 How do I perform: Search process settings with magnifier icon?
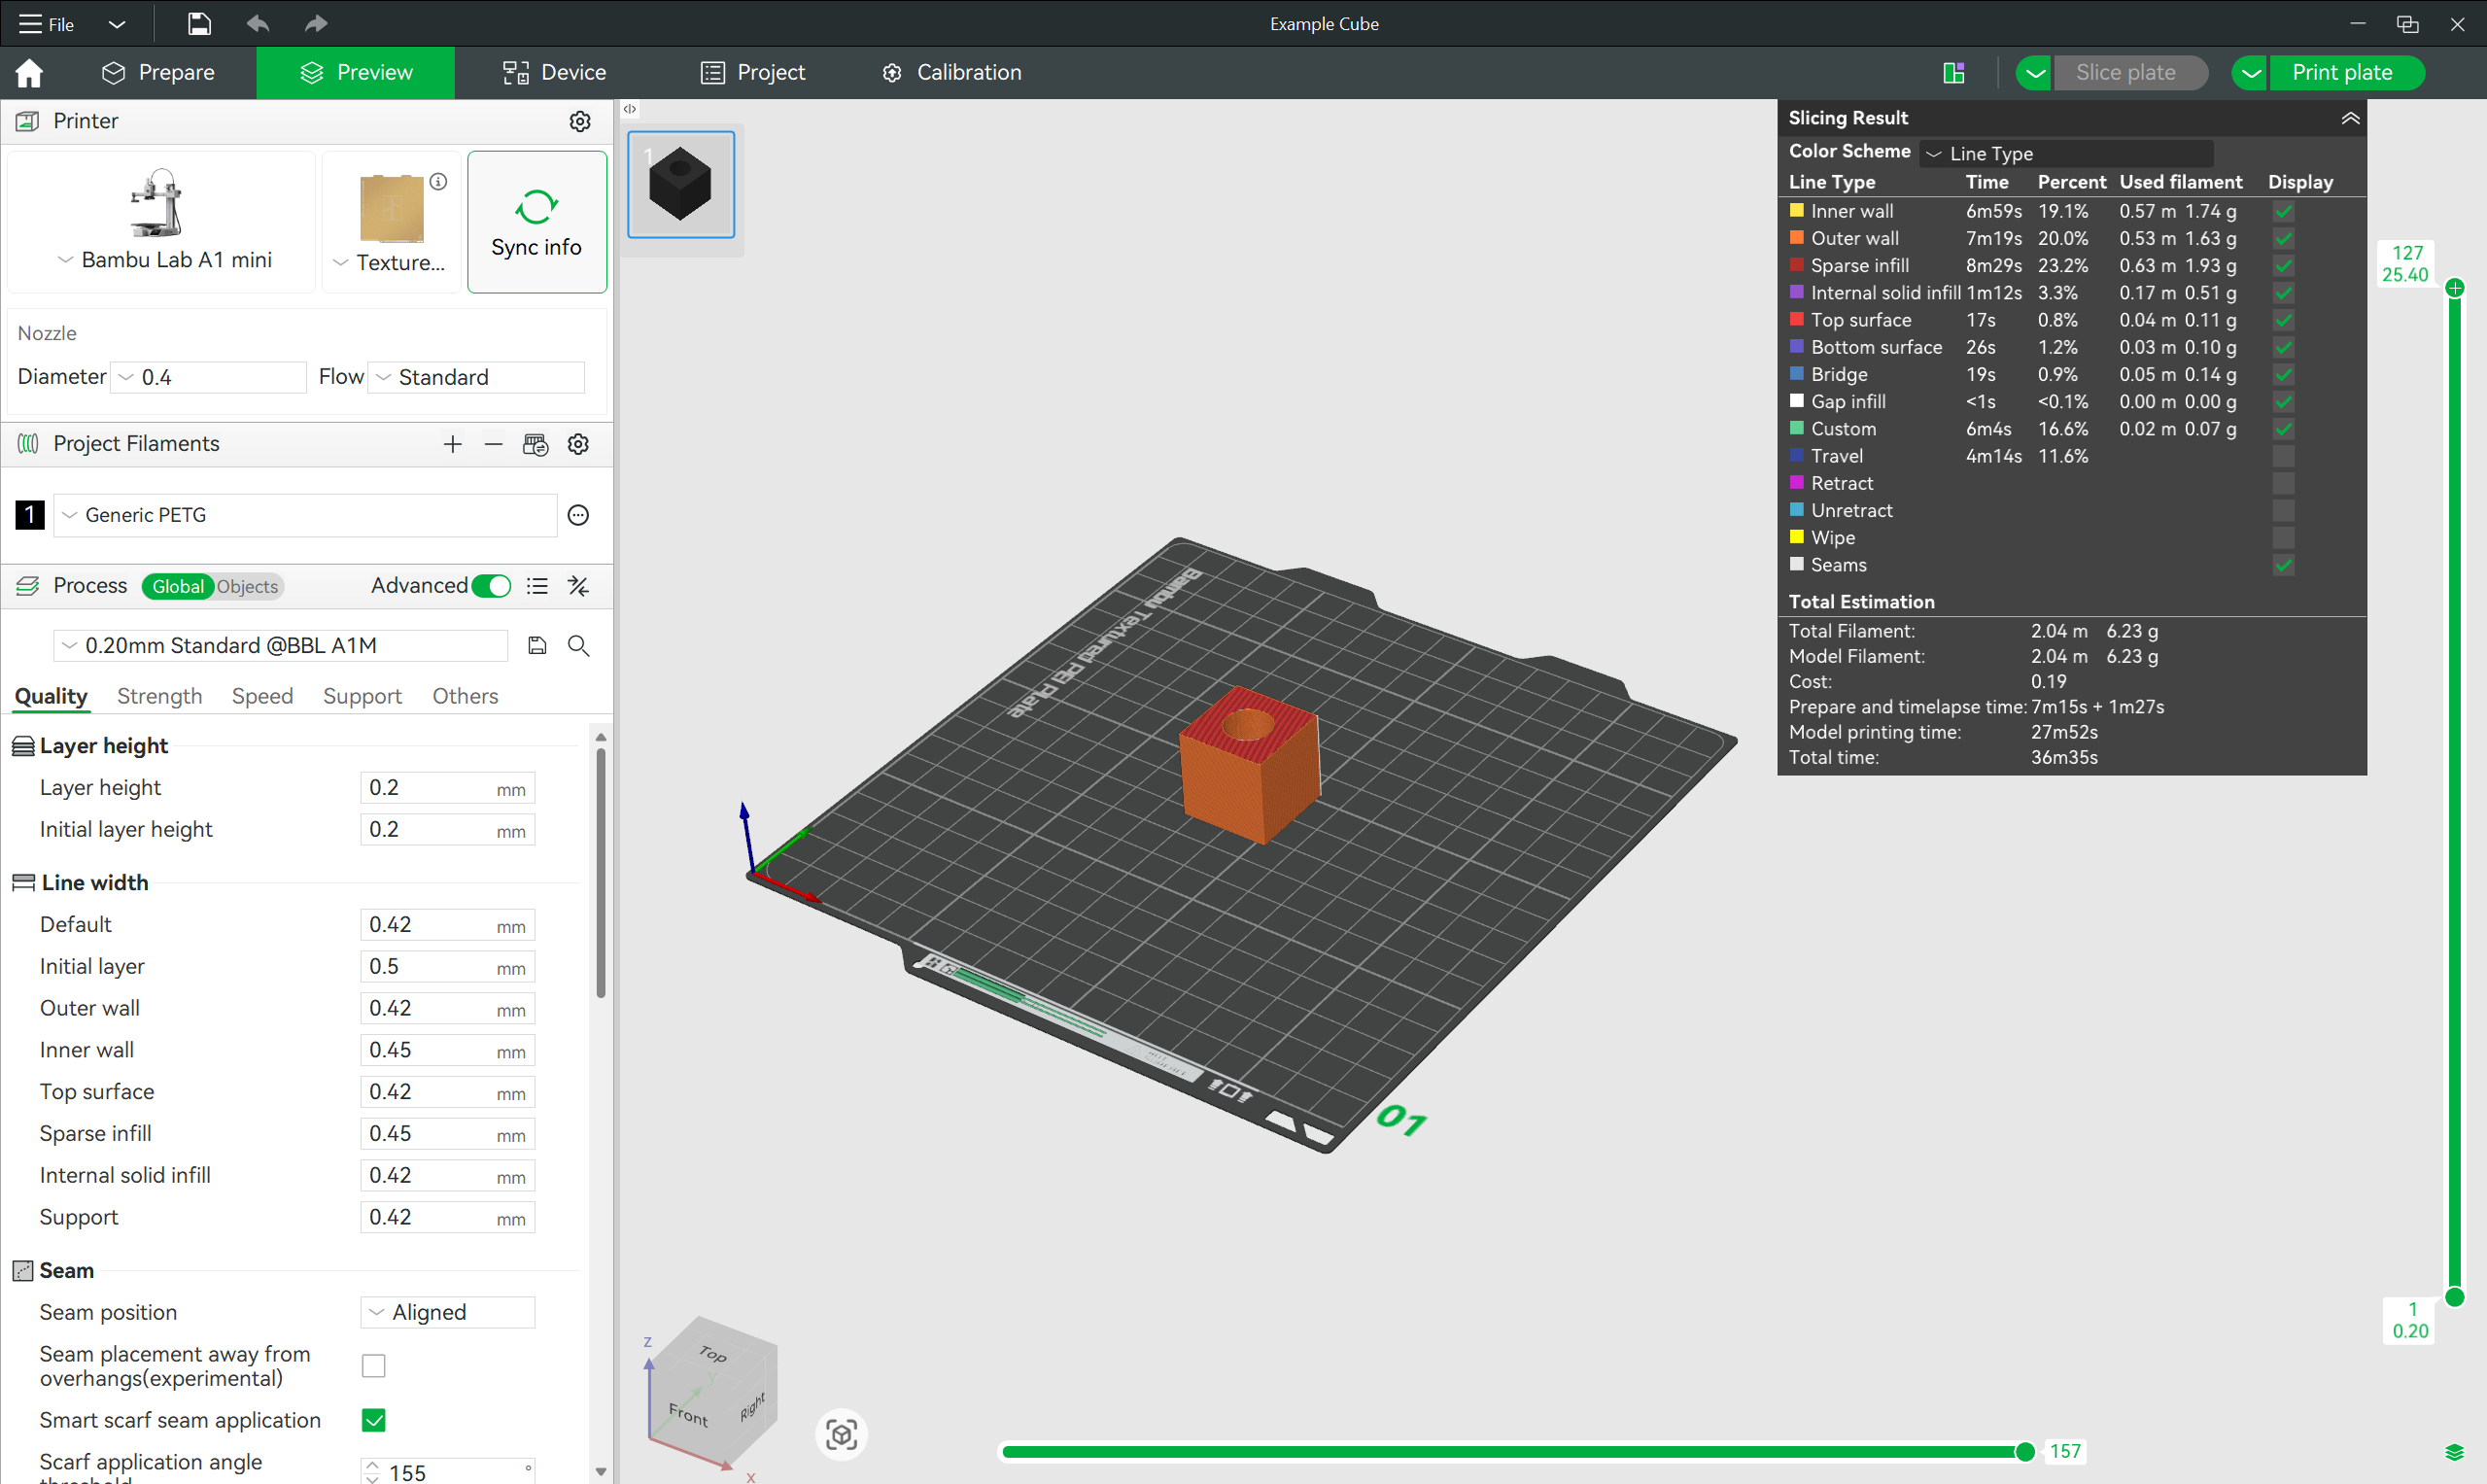[578, 645]
